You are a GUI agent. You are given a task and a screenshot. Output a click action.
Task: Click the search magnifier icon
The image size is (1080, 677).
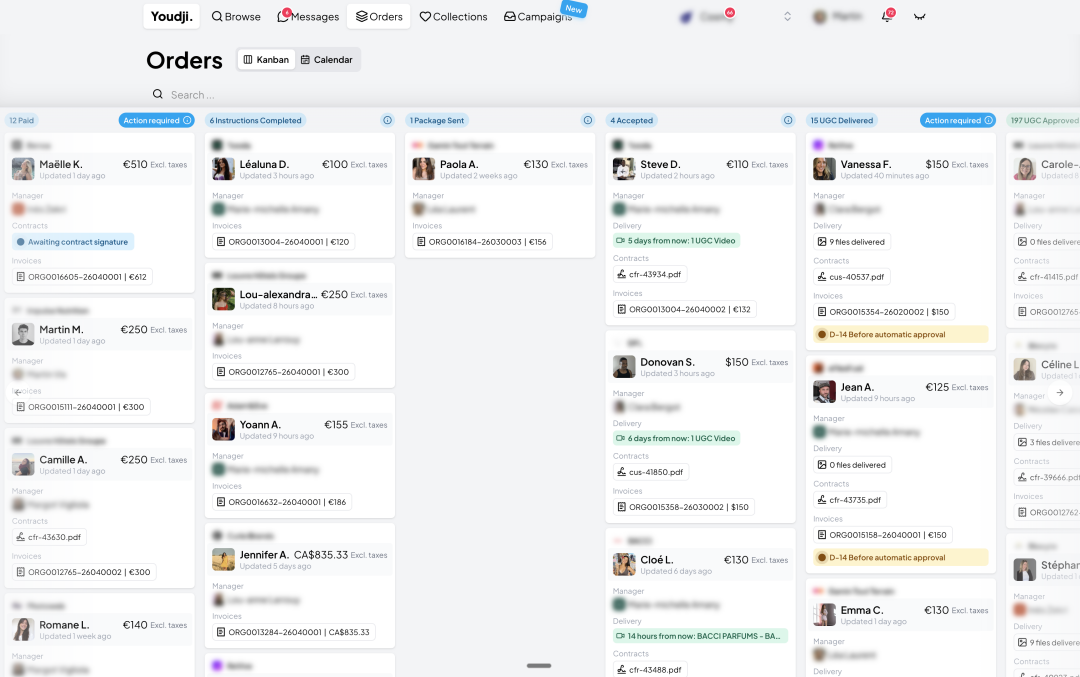[x=158, y=95]
